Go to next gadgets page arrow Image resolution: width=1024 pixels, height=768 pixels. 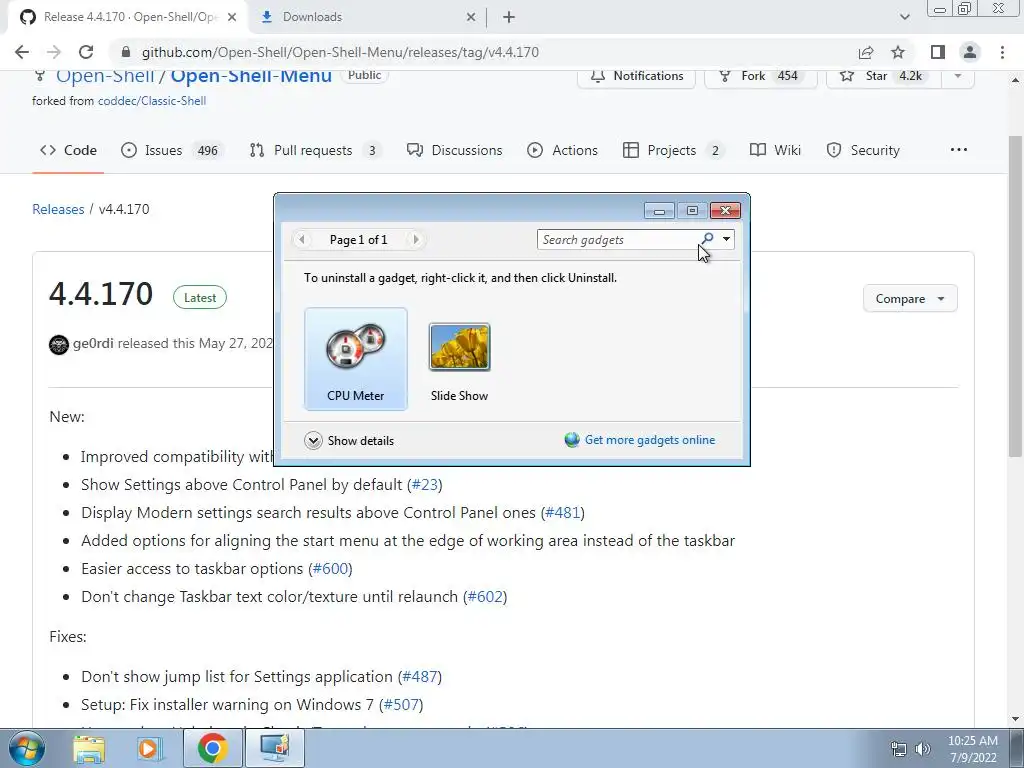(416, 240)
